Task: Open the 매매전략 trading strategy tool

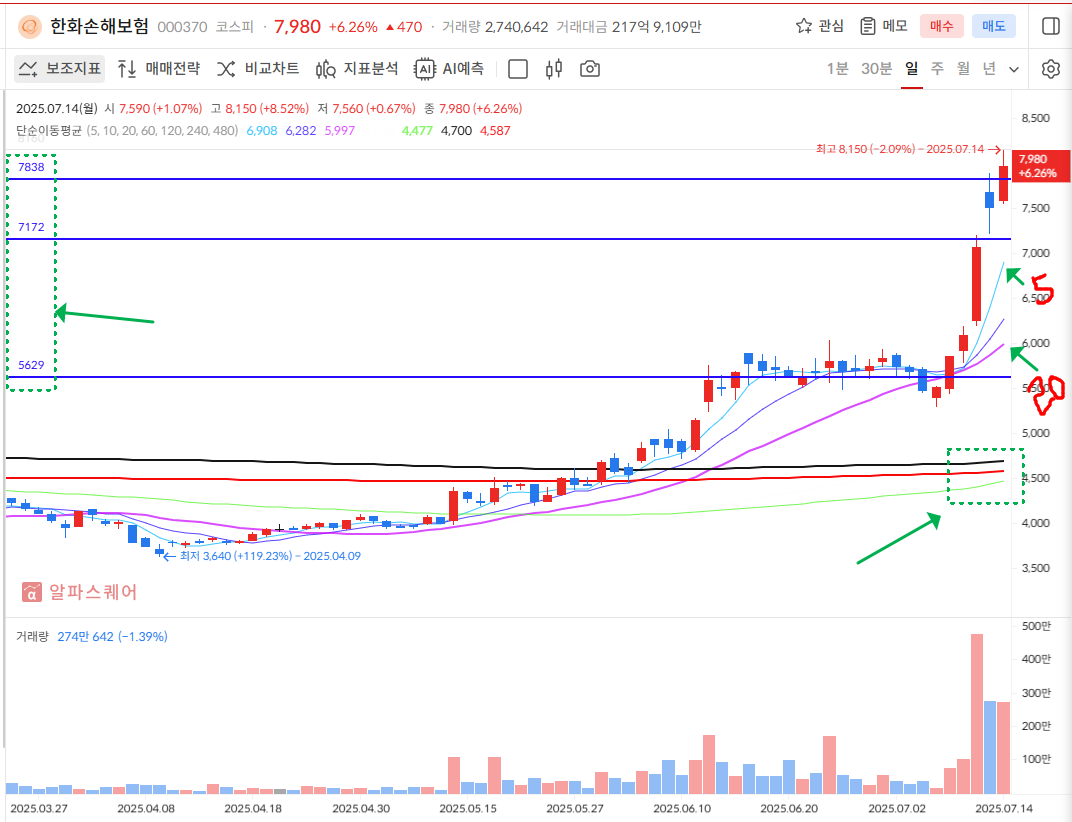Action: (x=159, y=68)
